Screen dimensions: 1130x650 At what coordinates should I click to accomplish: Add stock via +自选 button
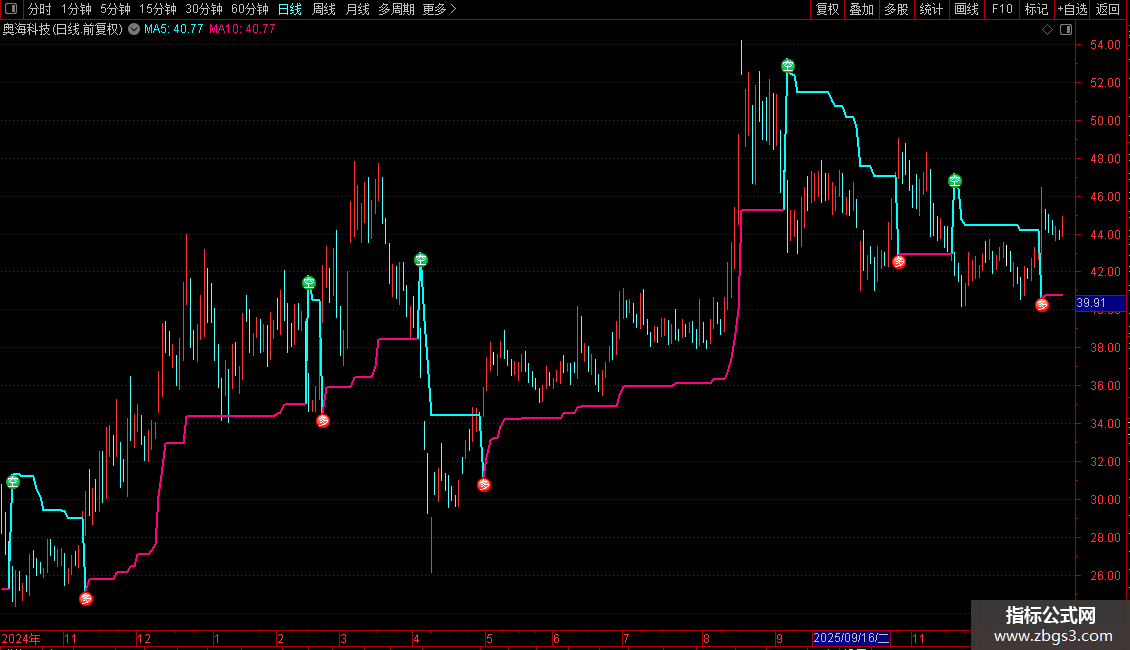(x=1072, y=9)
